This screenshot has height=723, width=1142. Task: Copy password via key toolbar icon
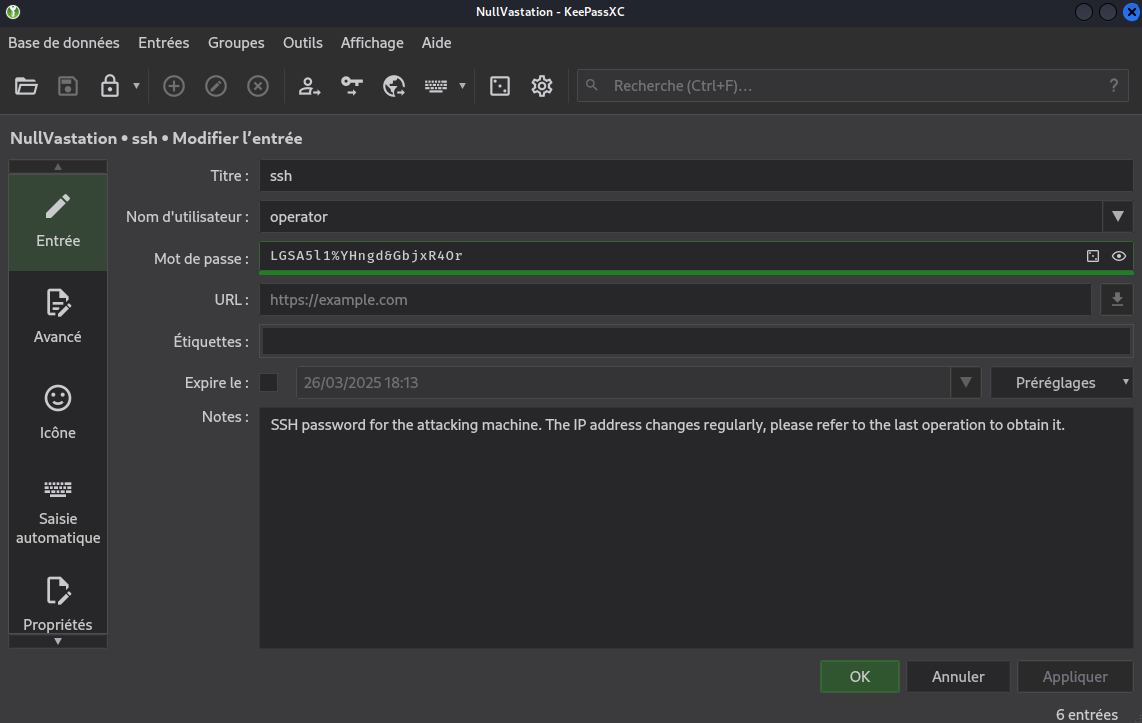(x=352, y=86)
